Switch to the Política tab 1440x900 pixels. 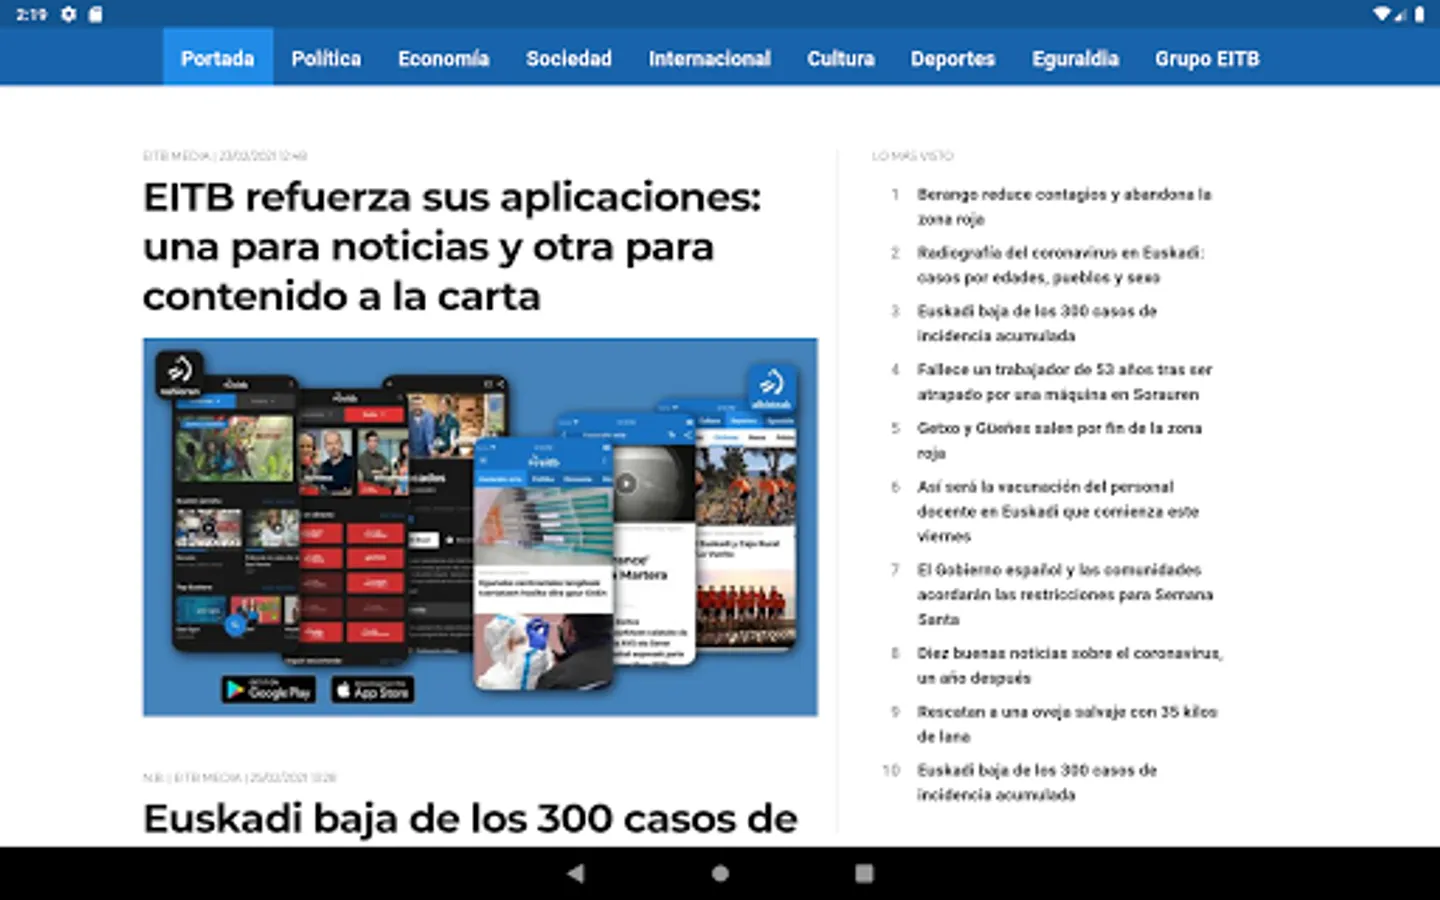tap(326, 58)
